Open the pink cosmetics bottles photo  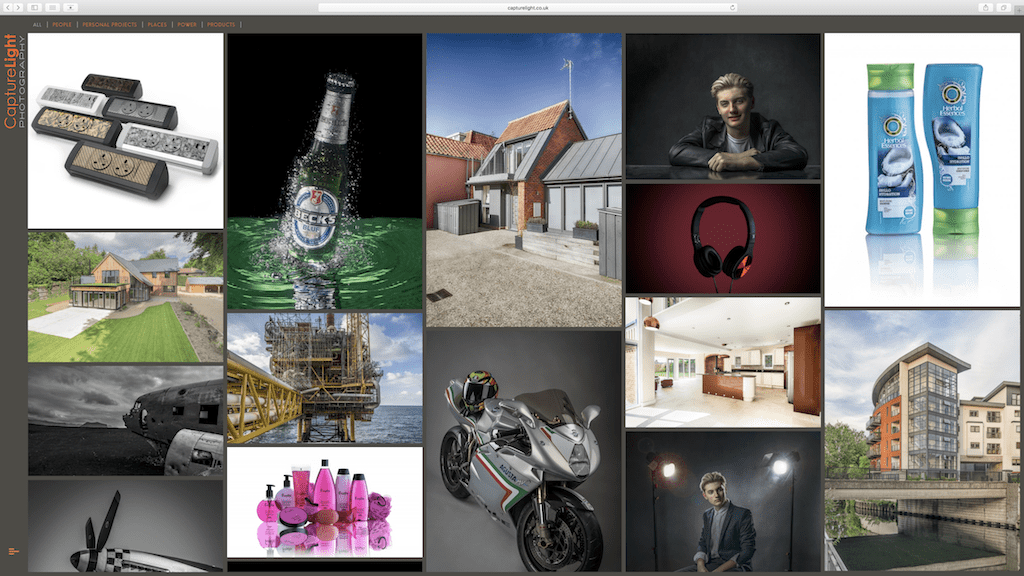click(325, 502)
